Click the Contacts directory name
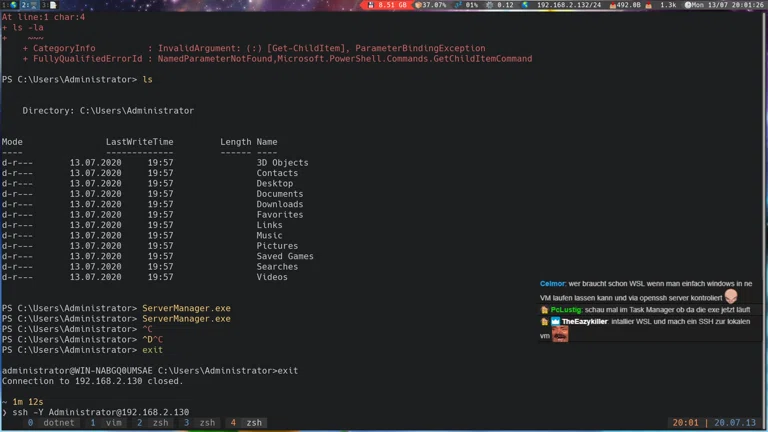768x432 pixels. coord(277,173)
